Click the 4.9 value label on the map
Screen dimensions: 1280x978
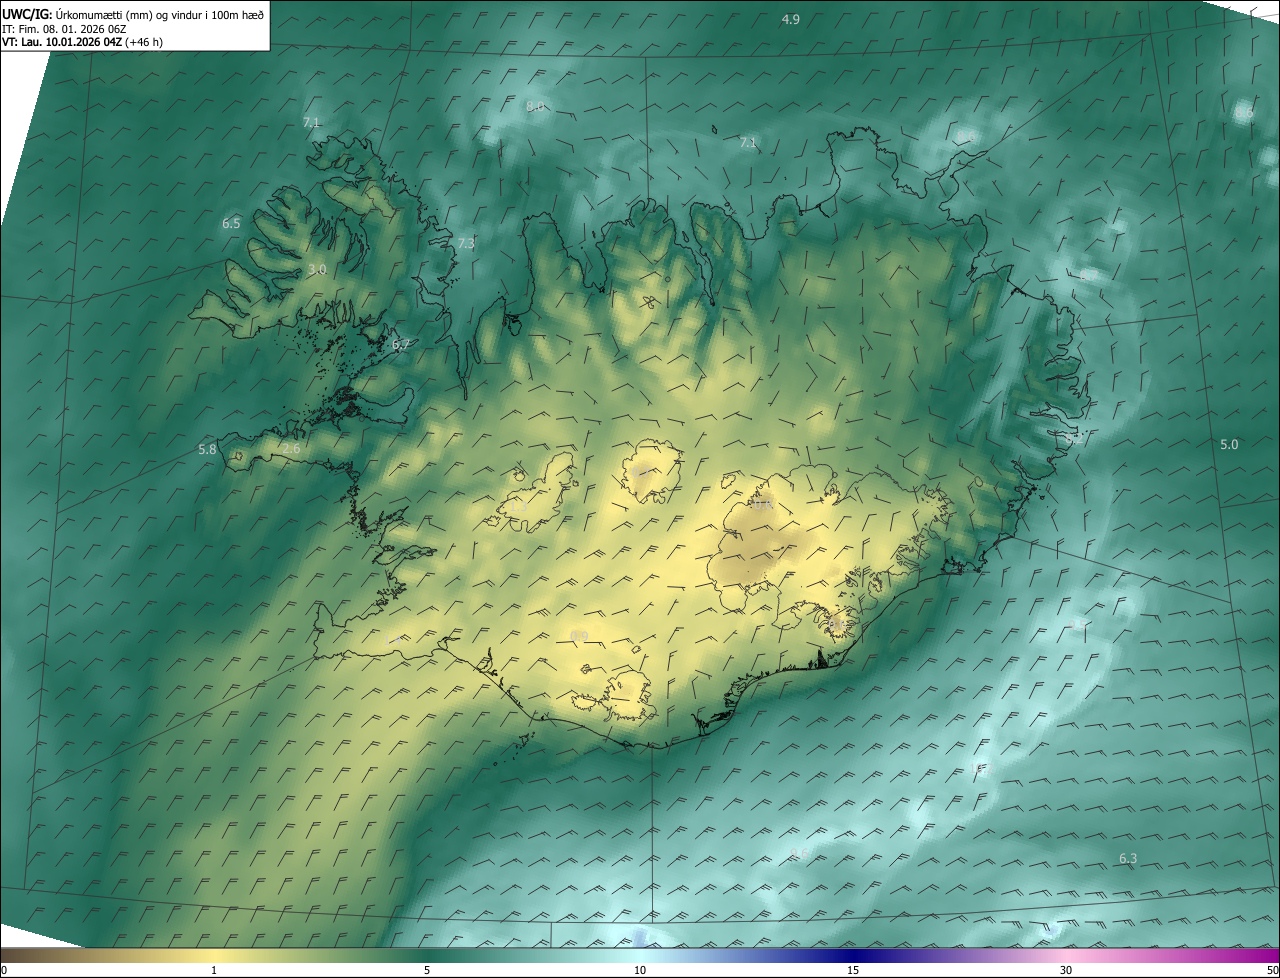point(790,20)
